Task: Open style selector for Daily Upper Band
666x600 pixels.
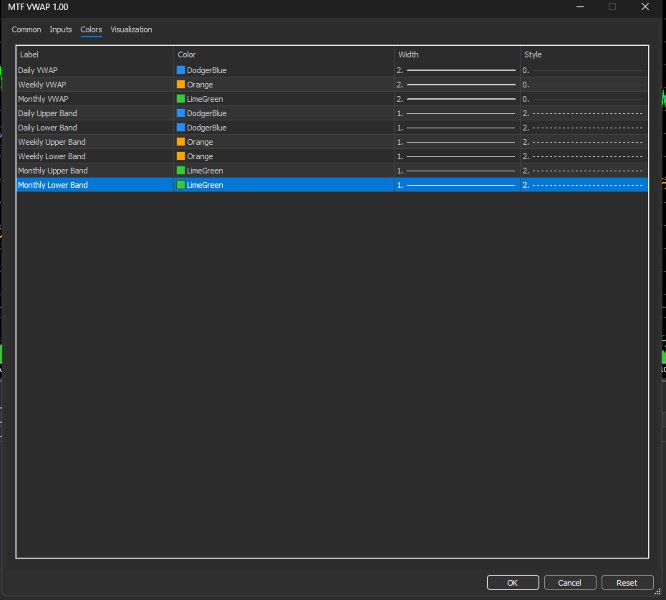Action: (584, 113)
